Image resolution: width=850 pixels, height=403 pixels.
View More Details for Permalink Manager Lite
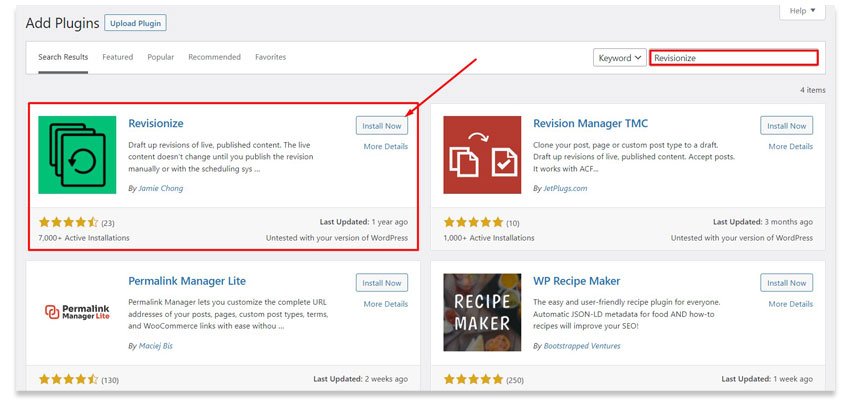coord(385,304)
